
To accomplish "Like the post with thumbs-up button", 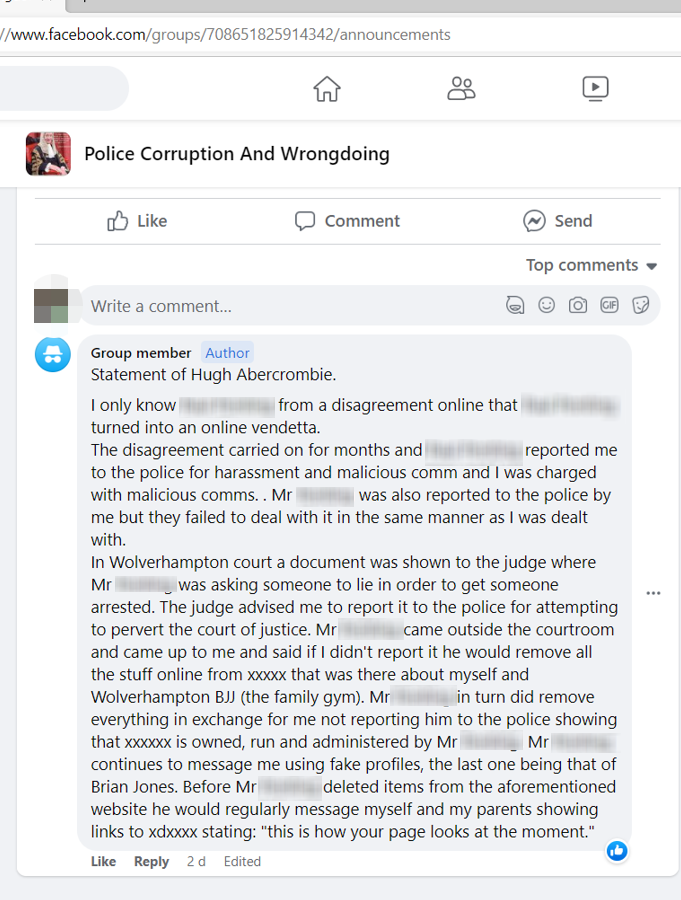I will click(137, 221).
